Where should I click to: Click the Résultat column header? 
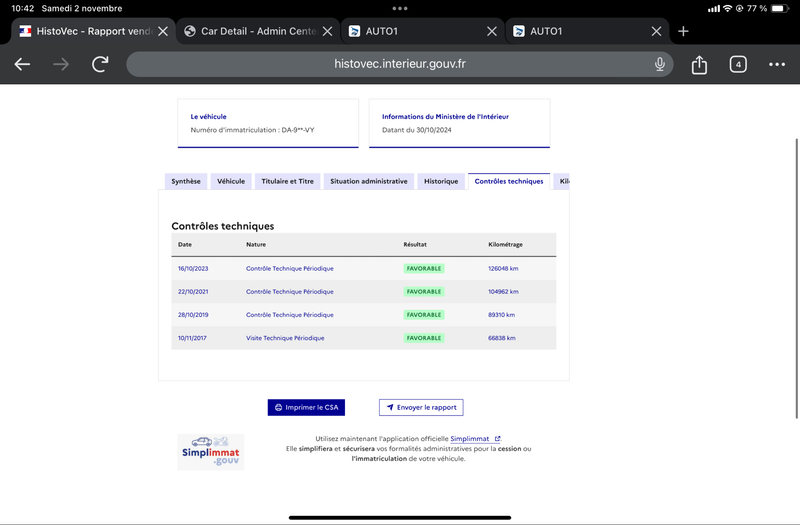[415, 244]
